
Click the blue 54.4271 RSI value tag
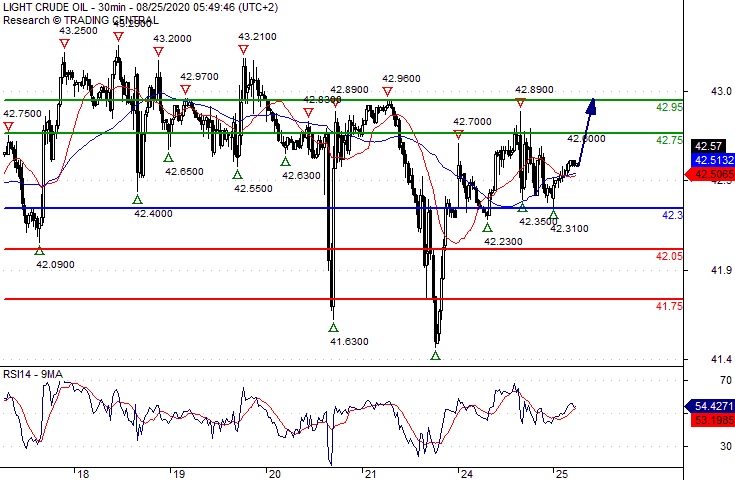pyautogui.click(x=710, y=406)
